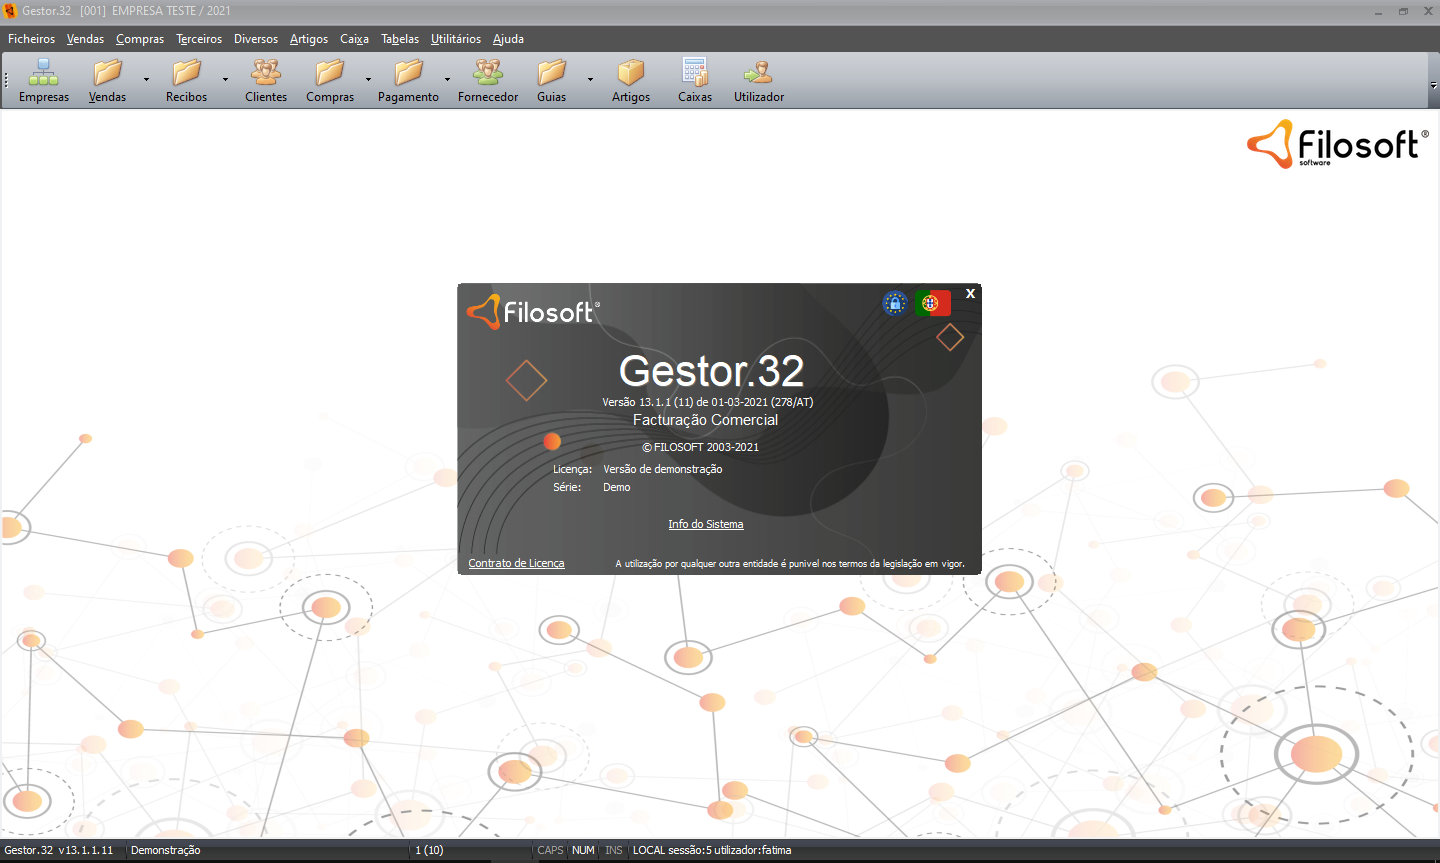The height and width of the screenshot is (863, 1440).
Task: Expand the Vendas dropdown arrow
Action: pyautogui.click(x=146, y=79)
